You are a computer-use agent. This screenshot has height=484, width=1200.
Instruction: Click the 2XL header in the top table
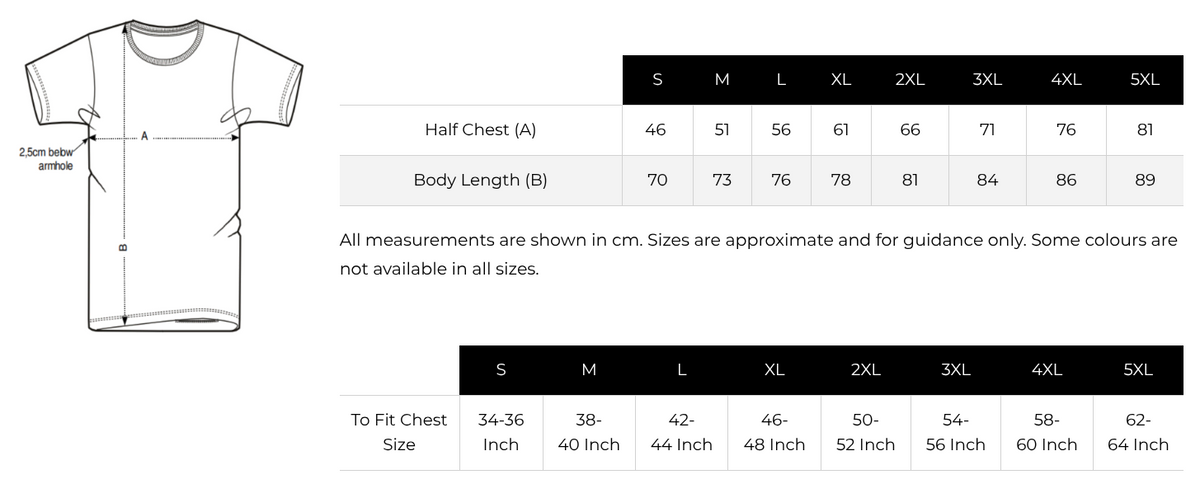point(909,80)
